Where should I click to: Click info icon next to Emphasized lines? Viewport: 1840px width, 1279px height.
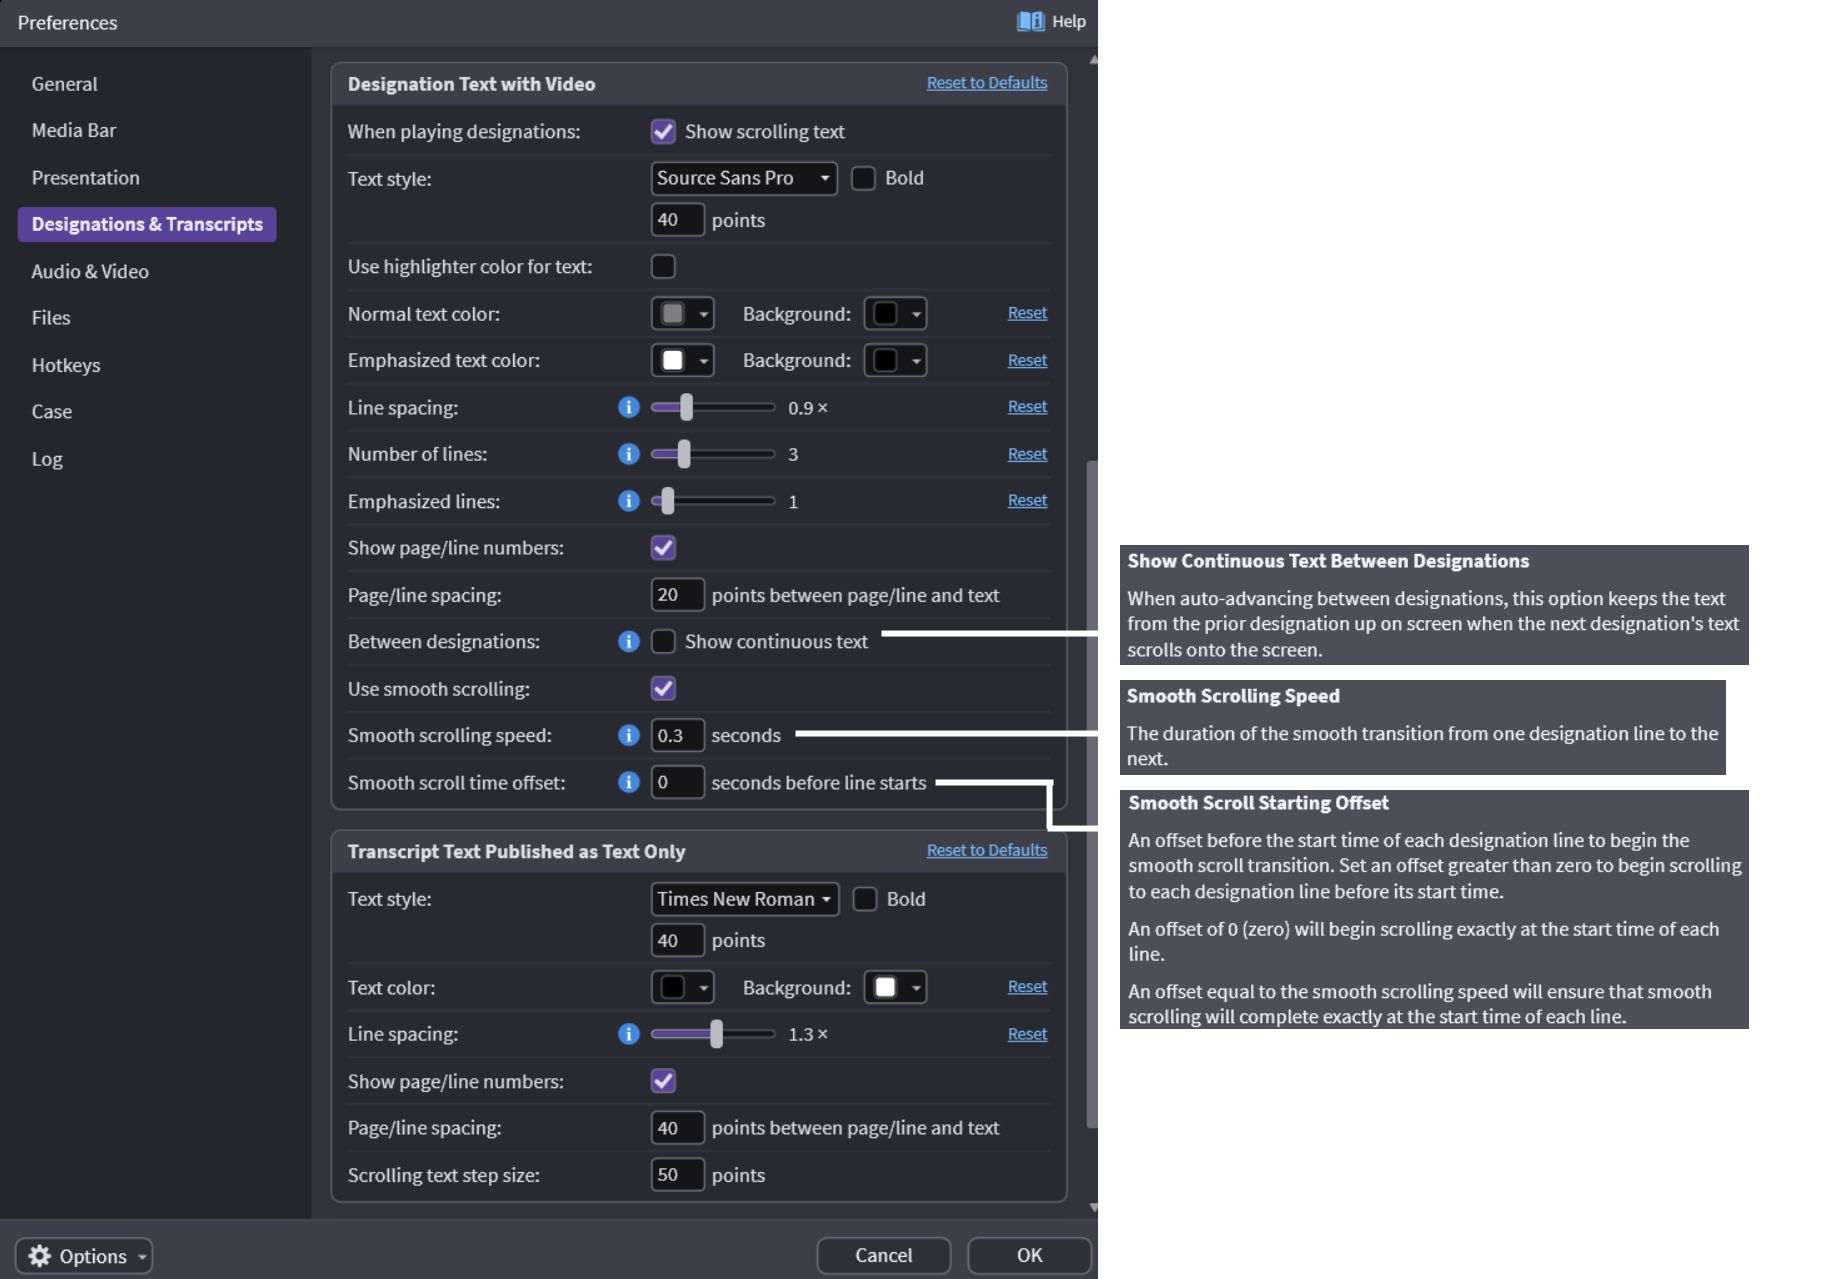point(628,501)
